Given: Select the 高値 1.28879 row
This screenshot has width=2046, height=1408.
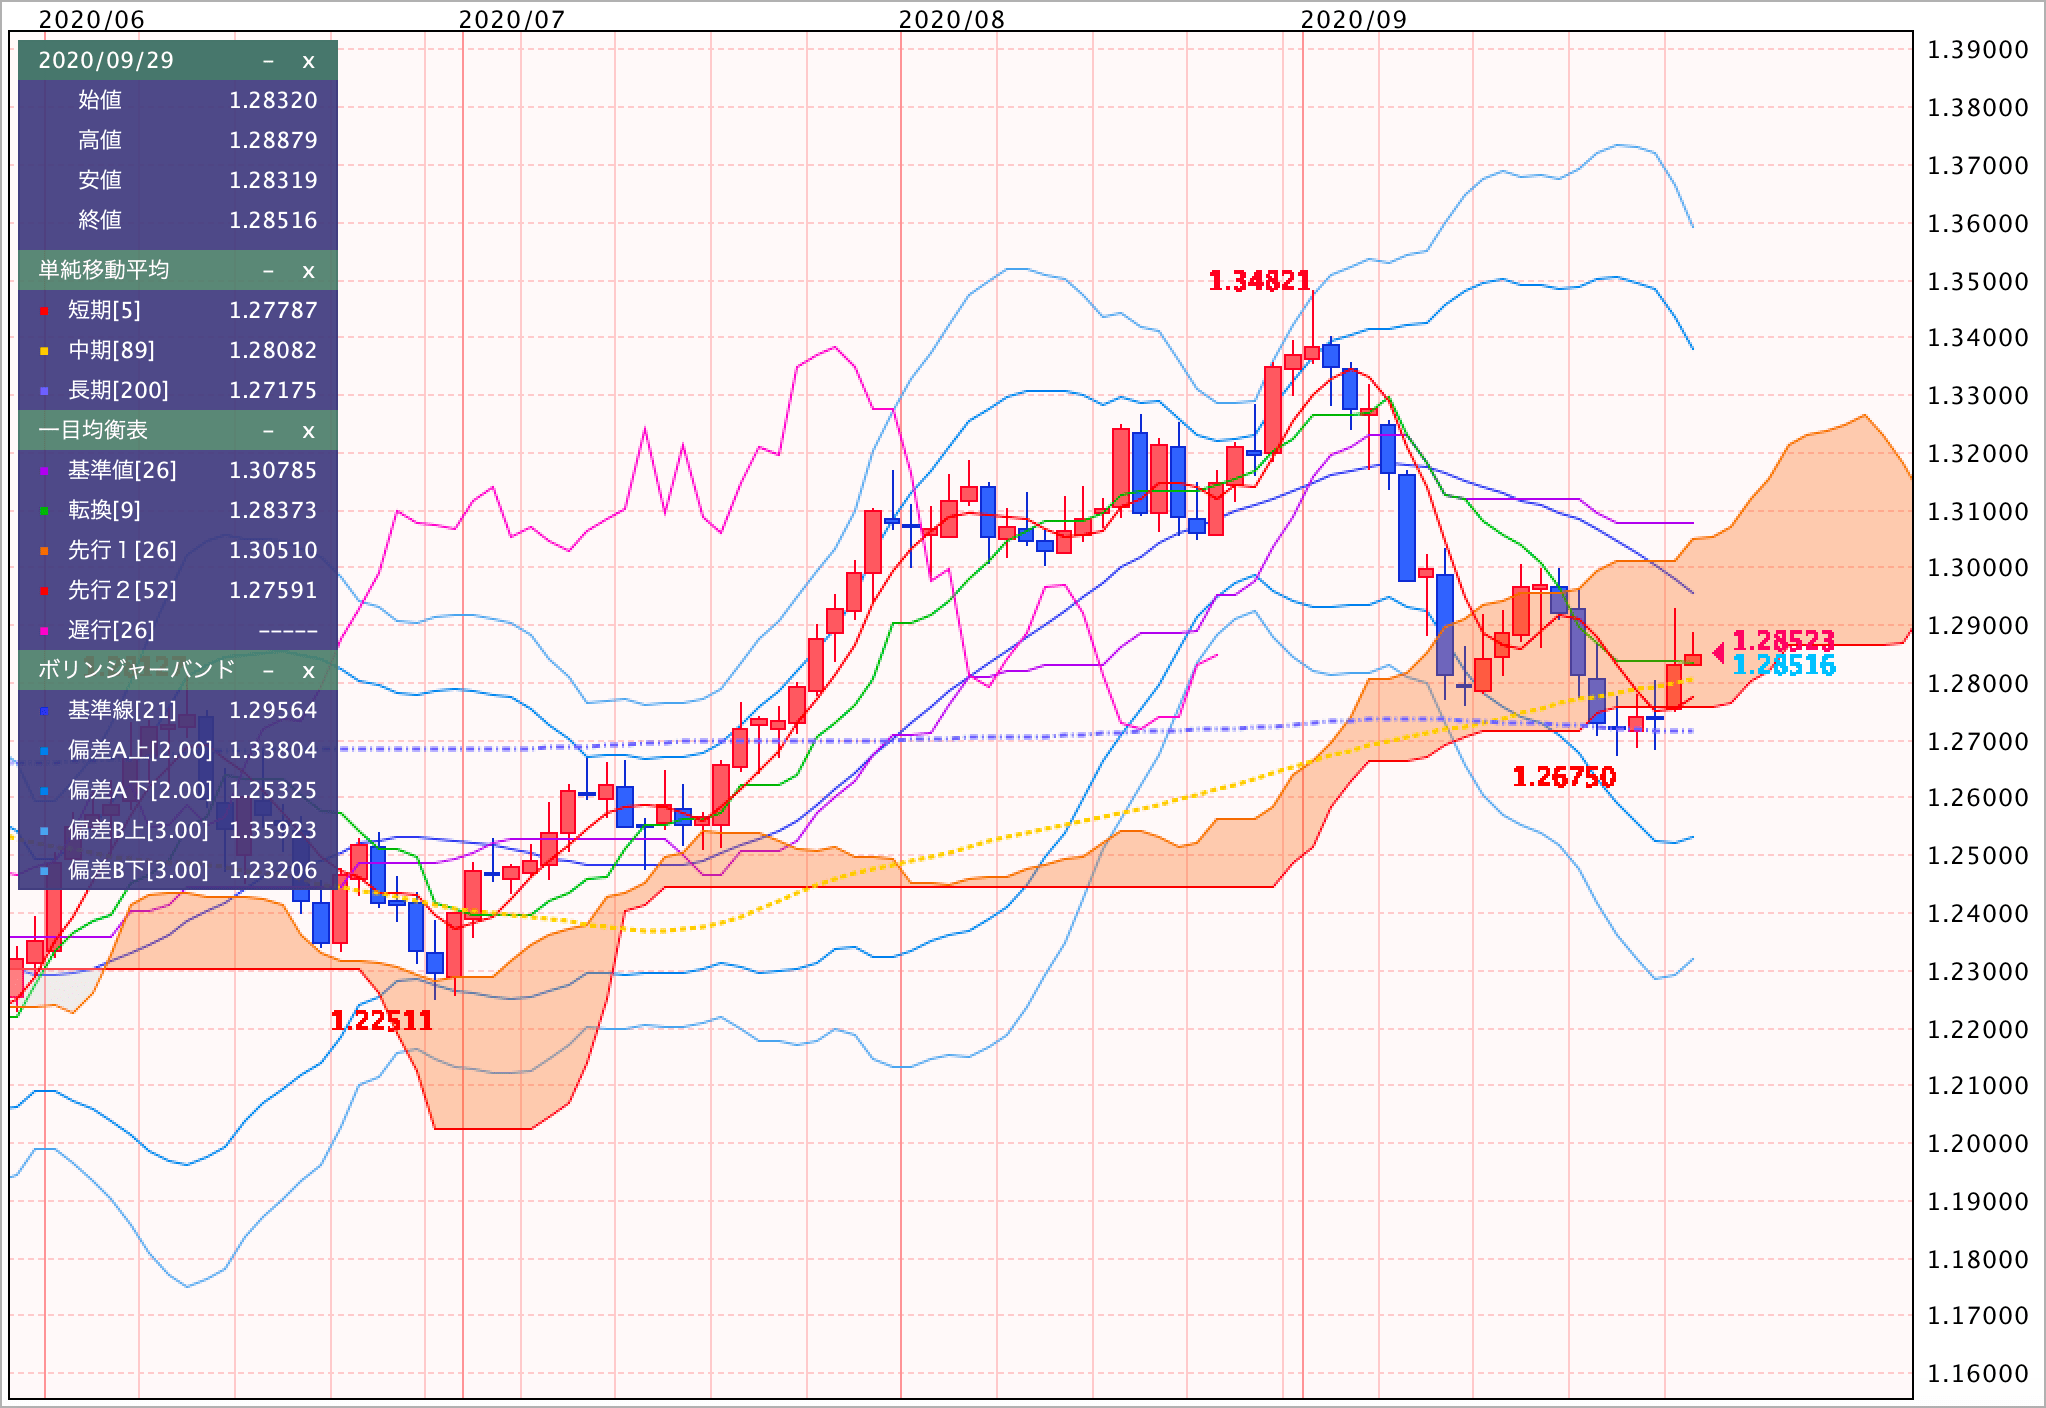Looking at the screenshot, I should pos(178,140).
